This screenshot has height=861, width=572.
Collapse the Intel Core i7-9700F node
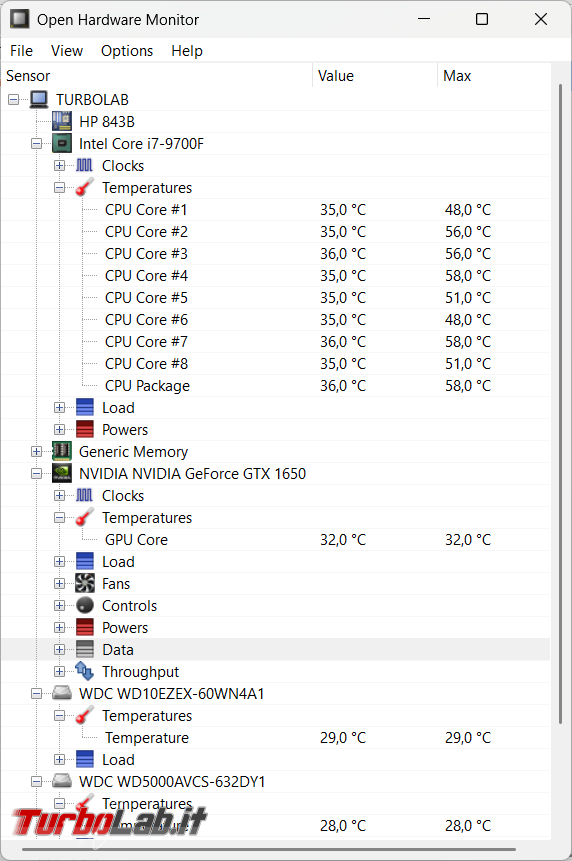(37, 143)
